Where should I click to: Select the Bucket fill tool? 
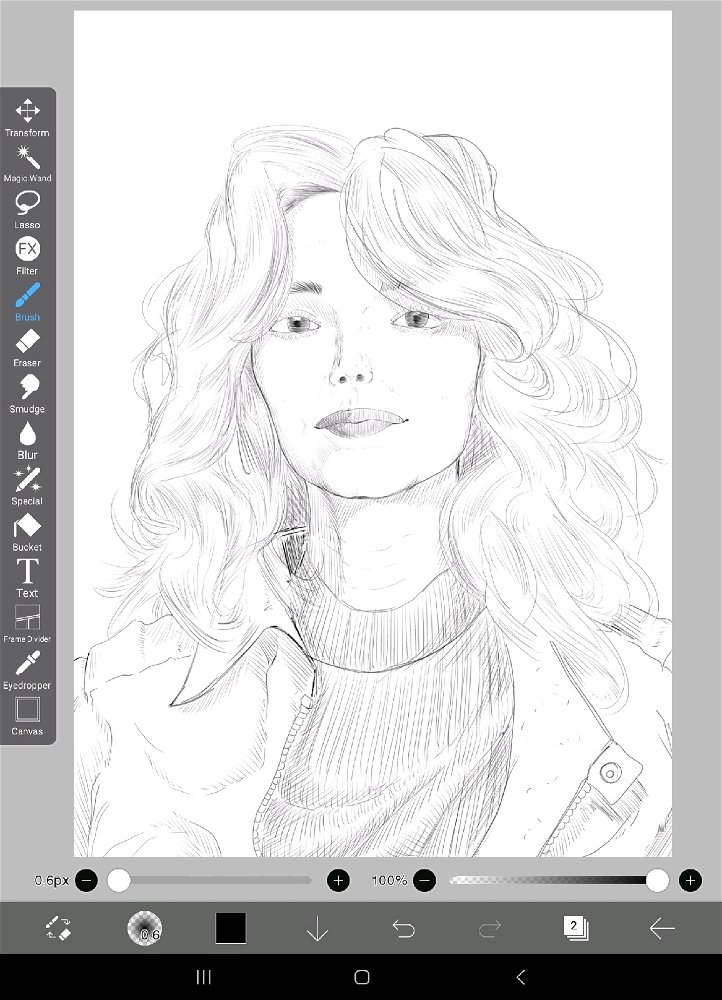pyautogui.click(x=27, y=533)
